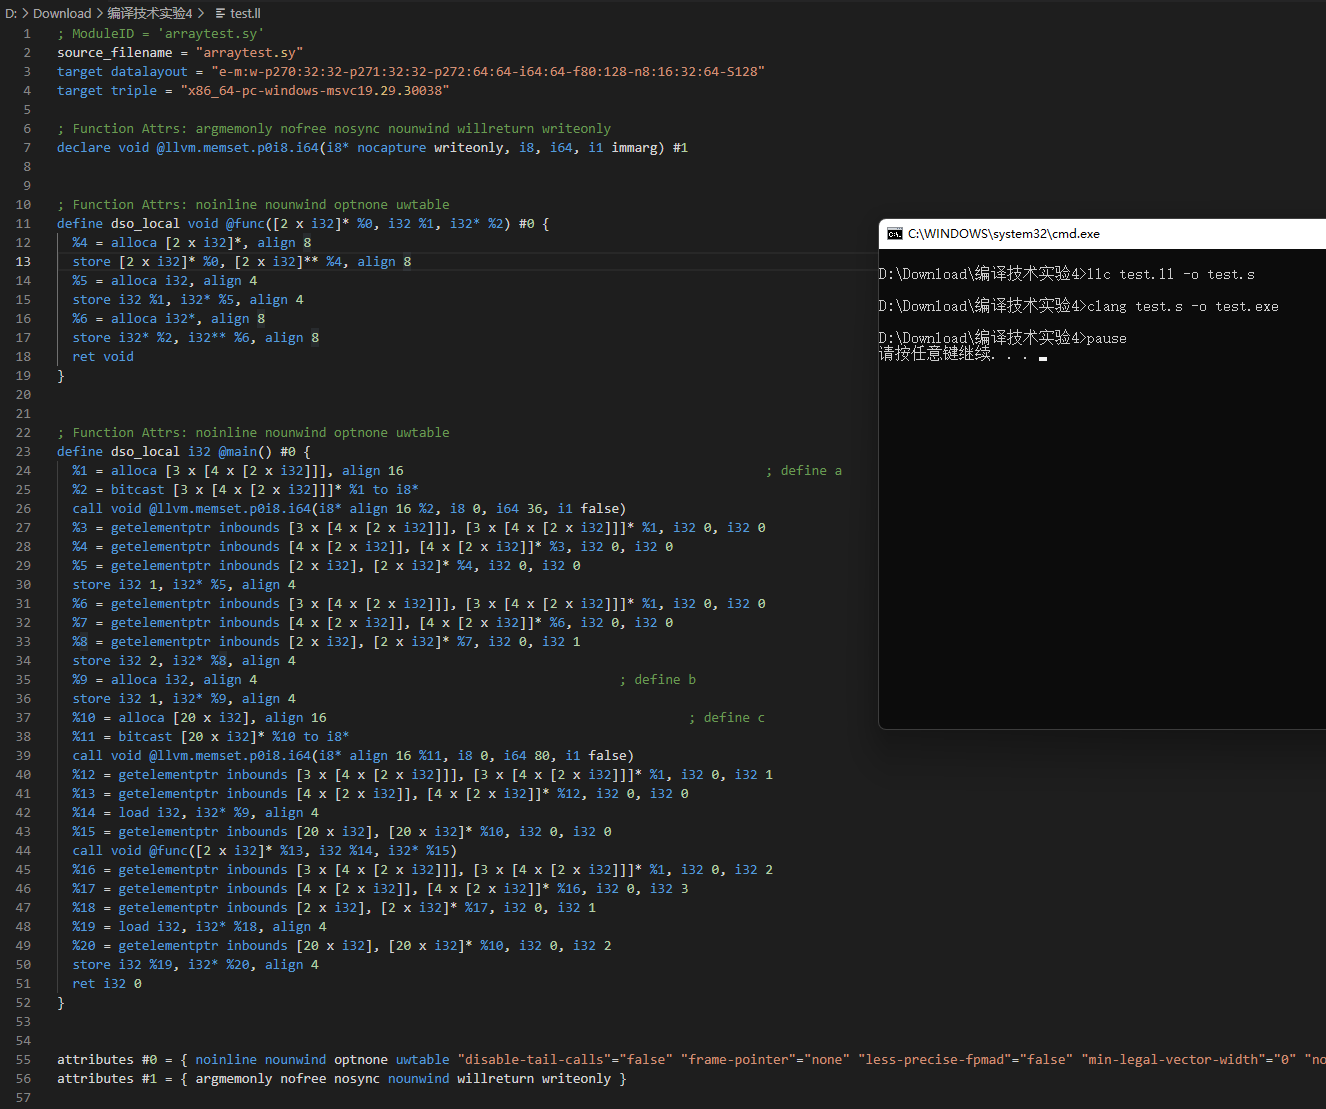Click the target datalayout string on line 3
Screen dimensions: 1326x1109
click(488, 71)
